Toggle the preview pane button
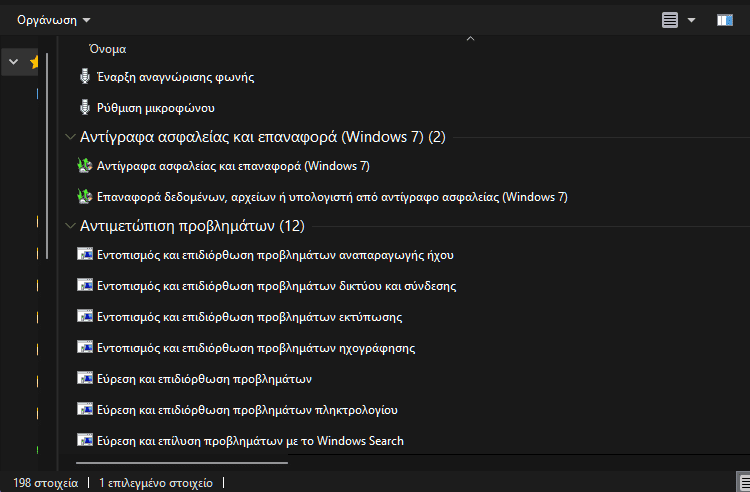750x492 pixels. pyautogui.click(x=725, y=20)
